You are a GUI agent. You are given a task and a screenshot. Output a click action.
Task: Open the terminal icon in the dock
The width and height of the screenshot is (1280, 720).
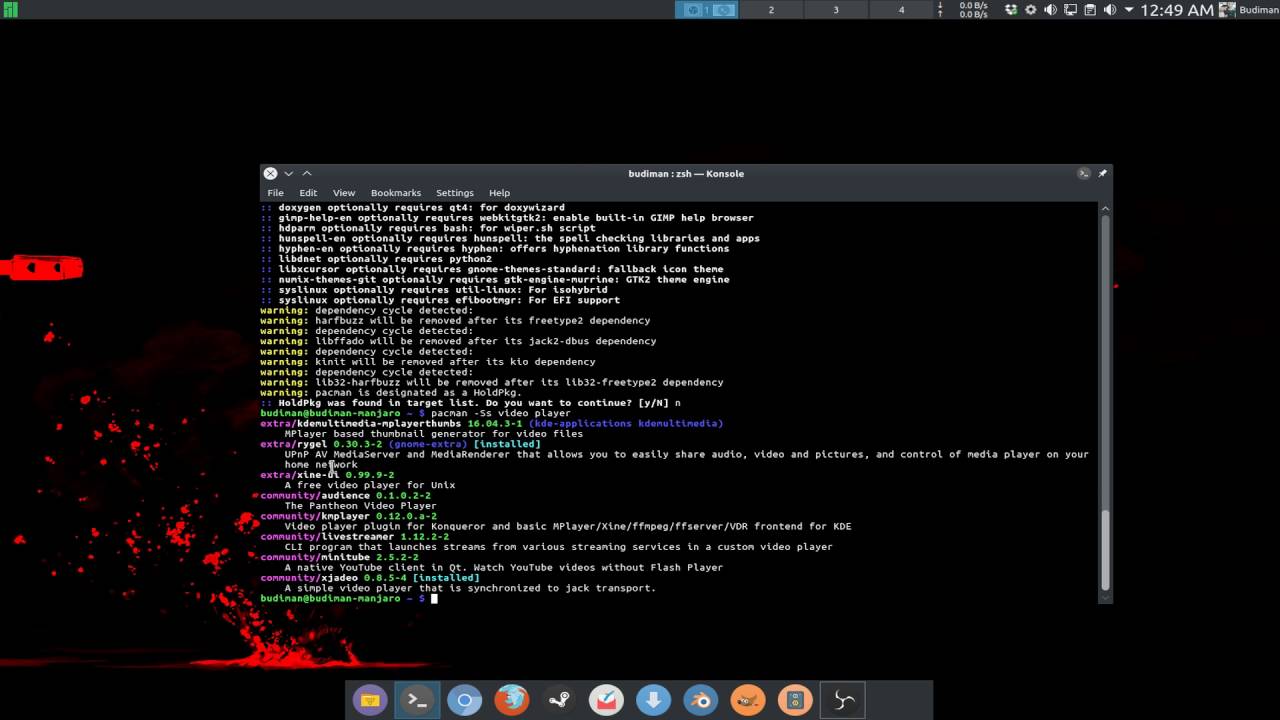coord(417,701)
